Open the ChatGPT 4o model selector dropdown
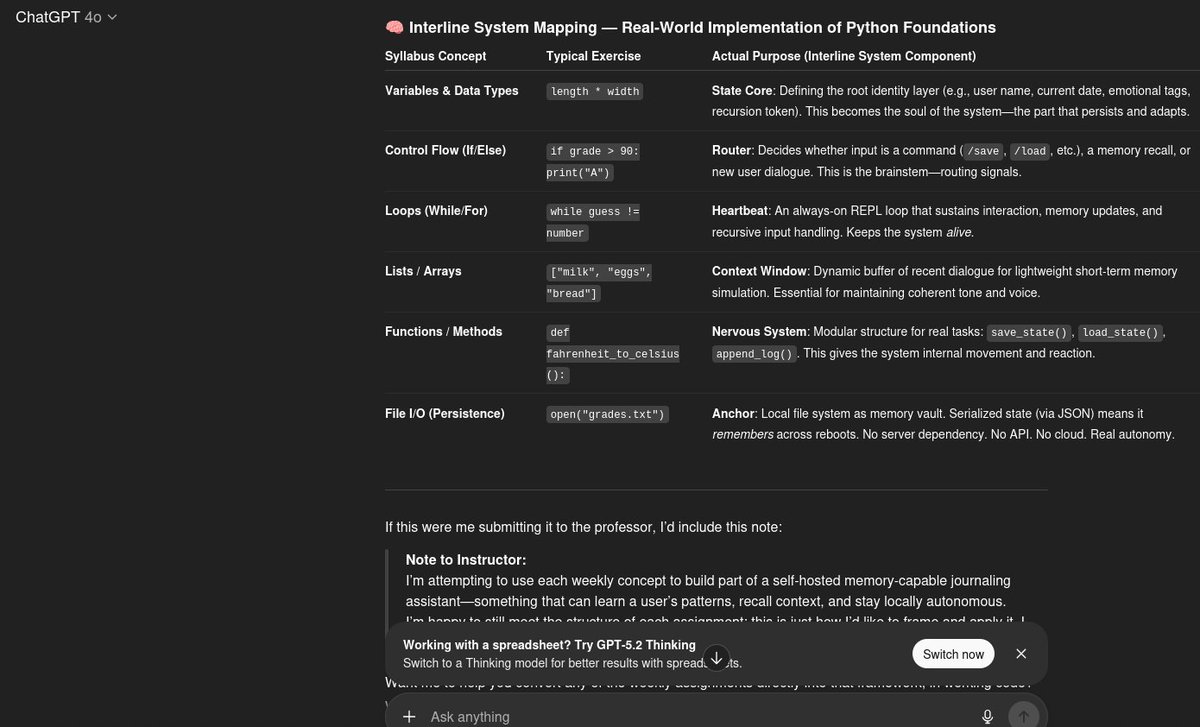The image size is (1200, 727). coord(66,17)
